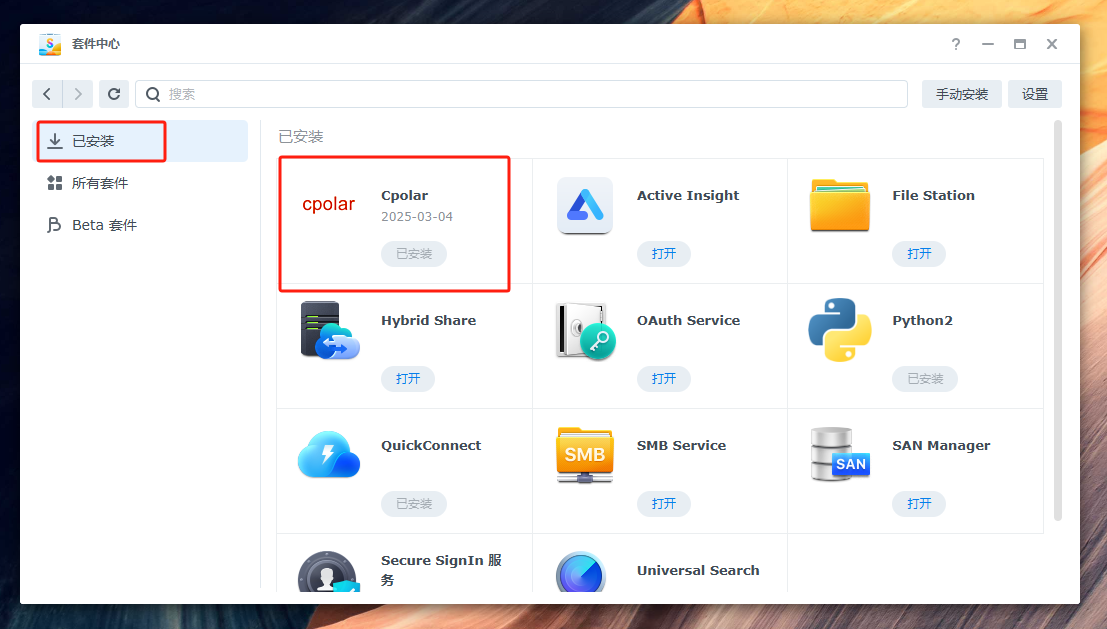Minimize the Package Center window
The image size is (1107, 629).
pyautogui.click(x=988, y=44)
